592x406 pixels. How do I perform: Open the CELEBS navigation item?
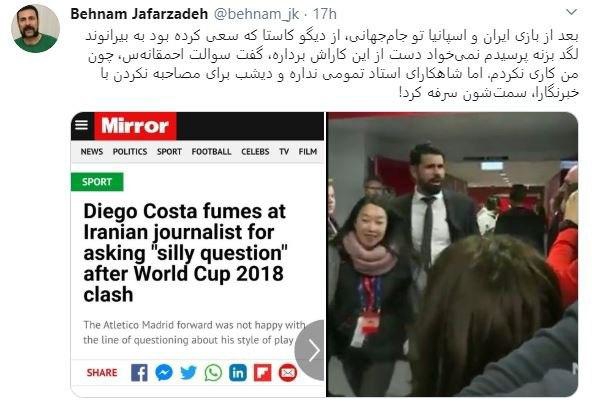[x=255, y=151]
